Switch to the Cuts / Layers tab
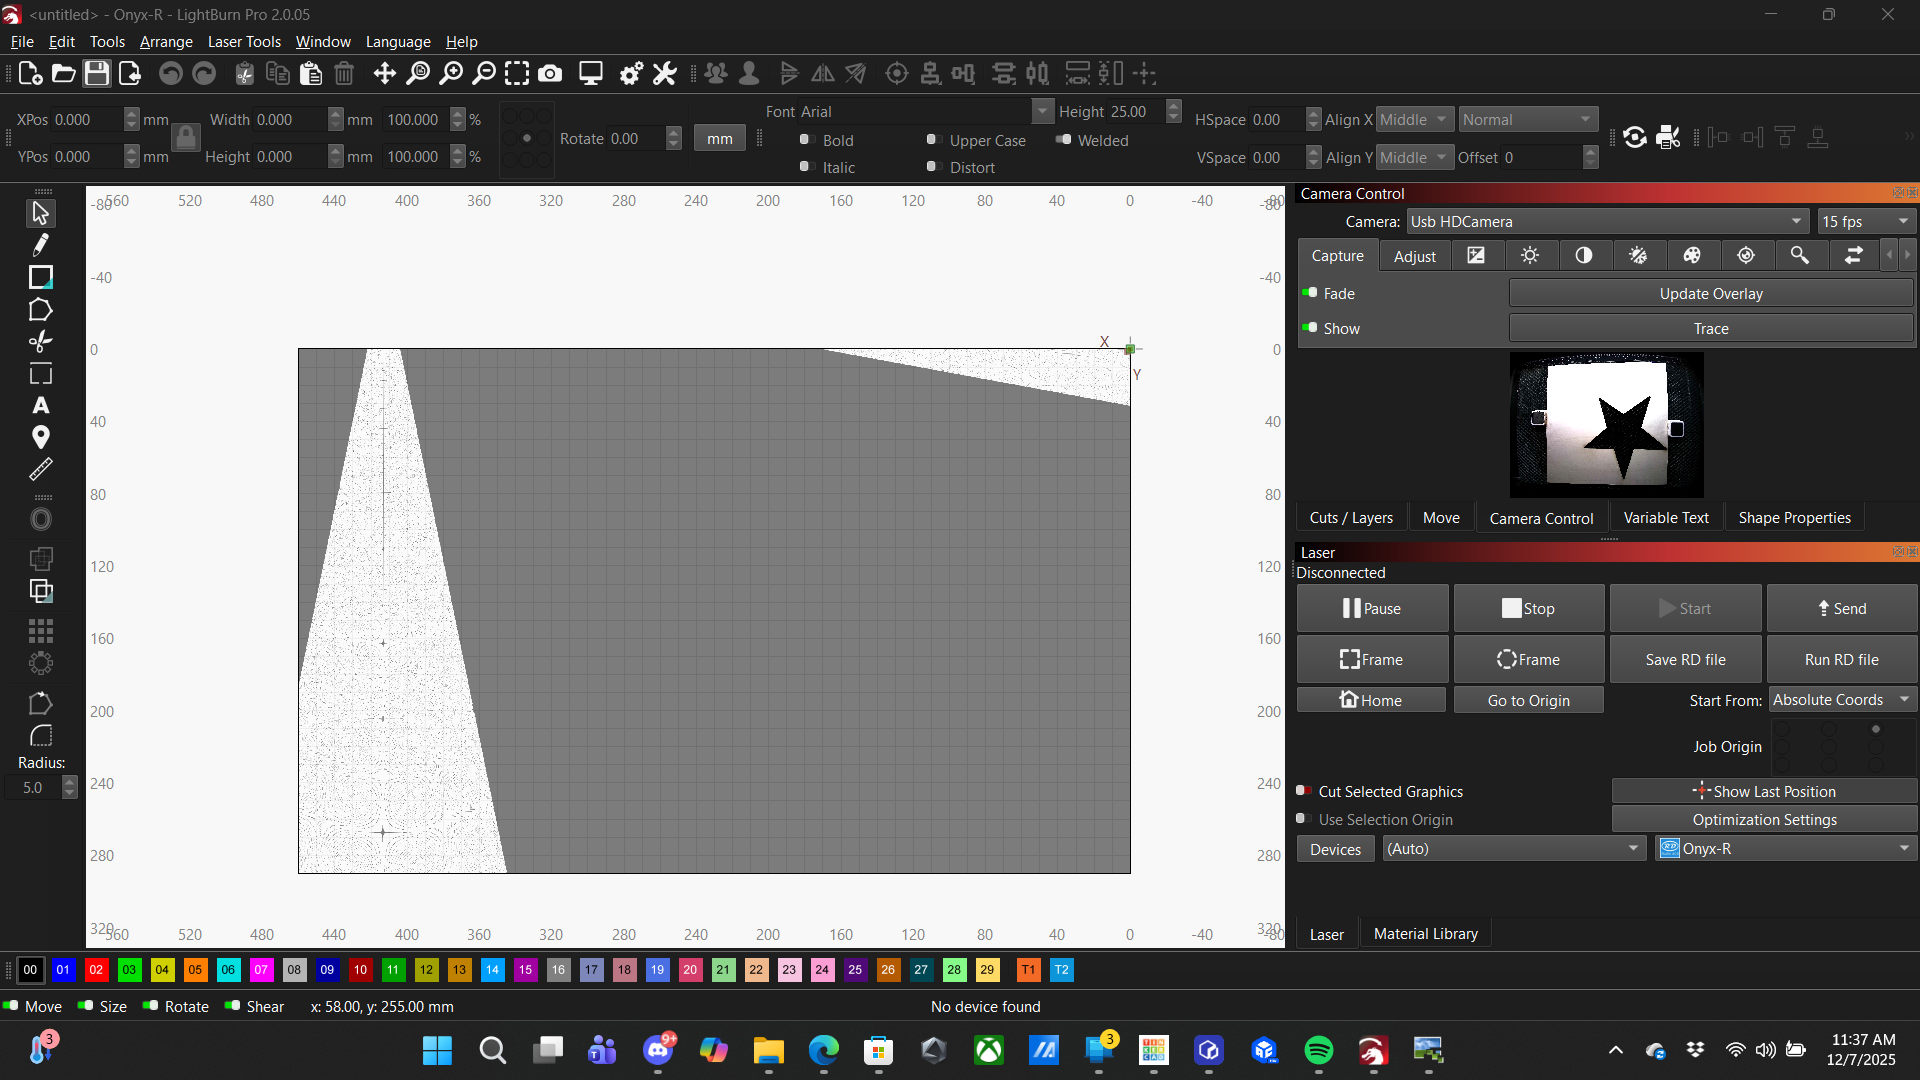The height and width of the screenshot is (1080, 1920). click(1351, 517)
